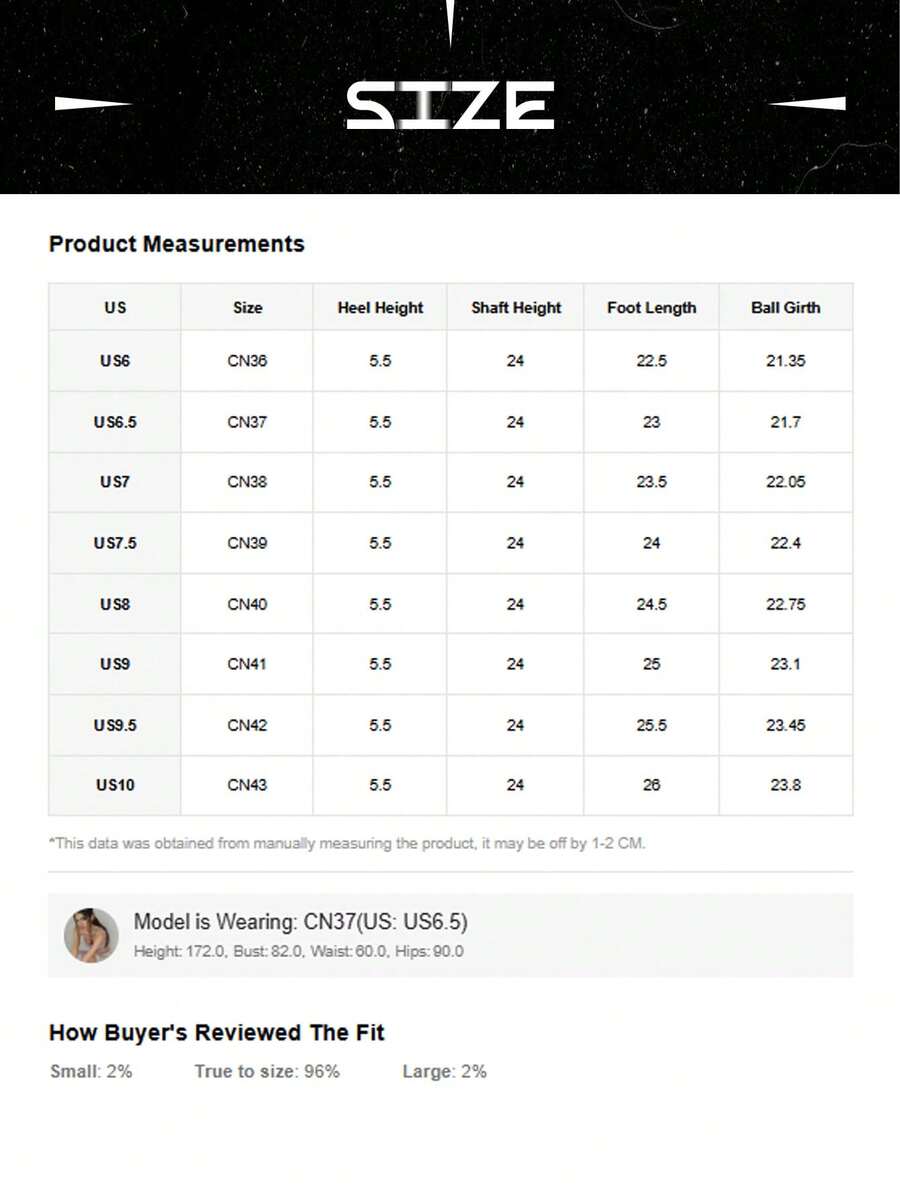This screenshot has height=1199, width=900.
Task: Select the Ball Girth column header
Action: 785,308
